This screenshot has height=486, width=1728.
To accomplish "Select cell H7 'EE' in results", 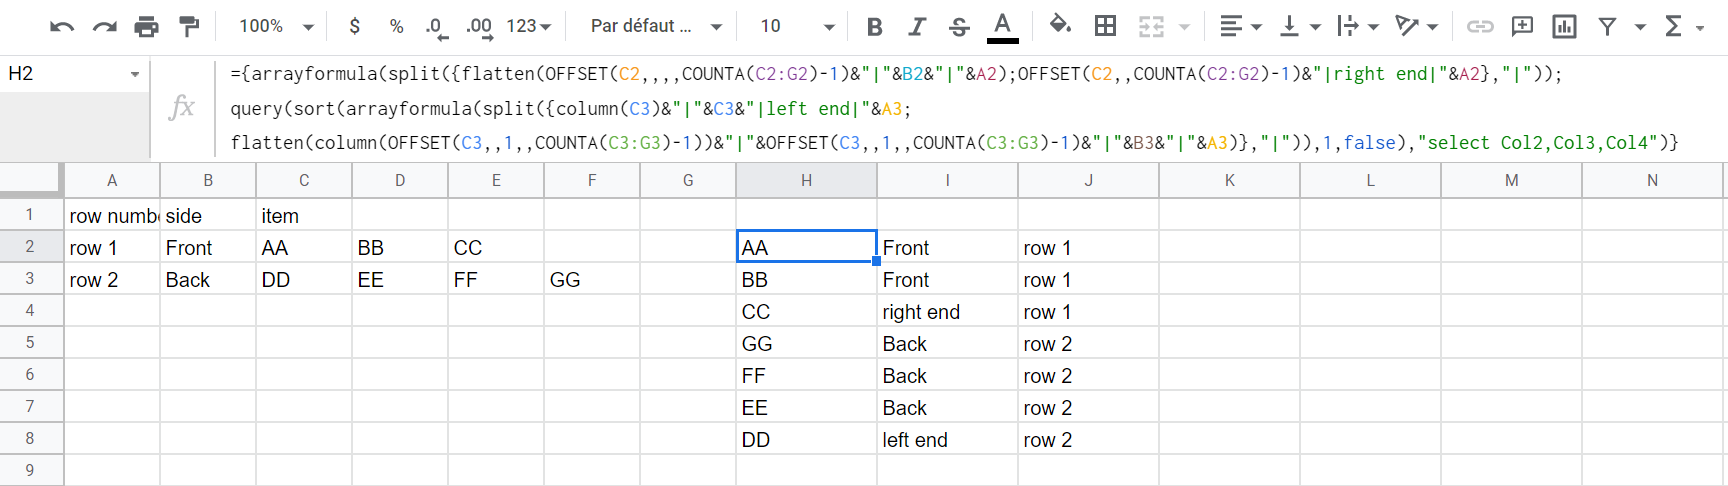I will [806, 408].
